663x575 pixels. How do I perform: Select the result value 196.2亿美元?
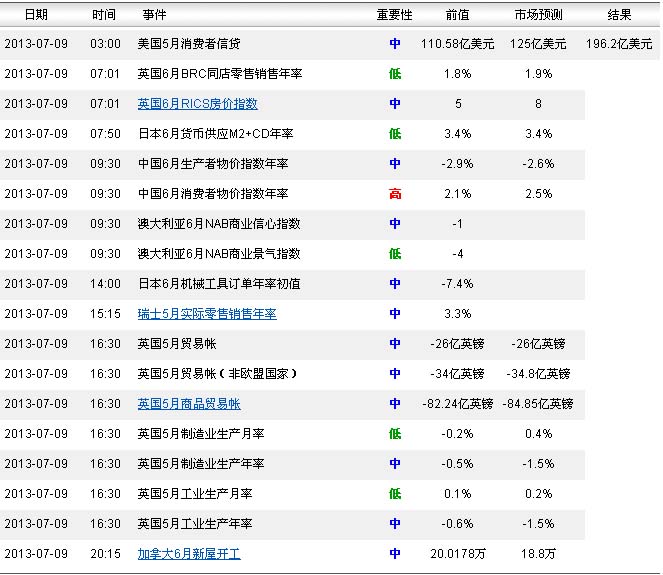(619, 44)
